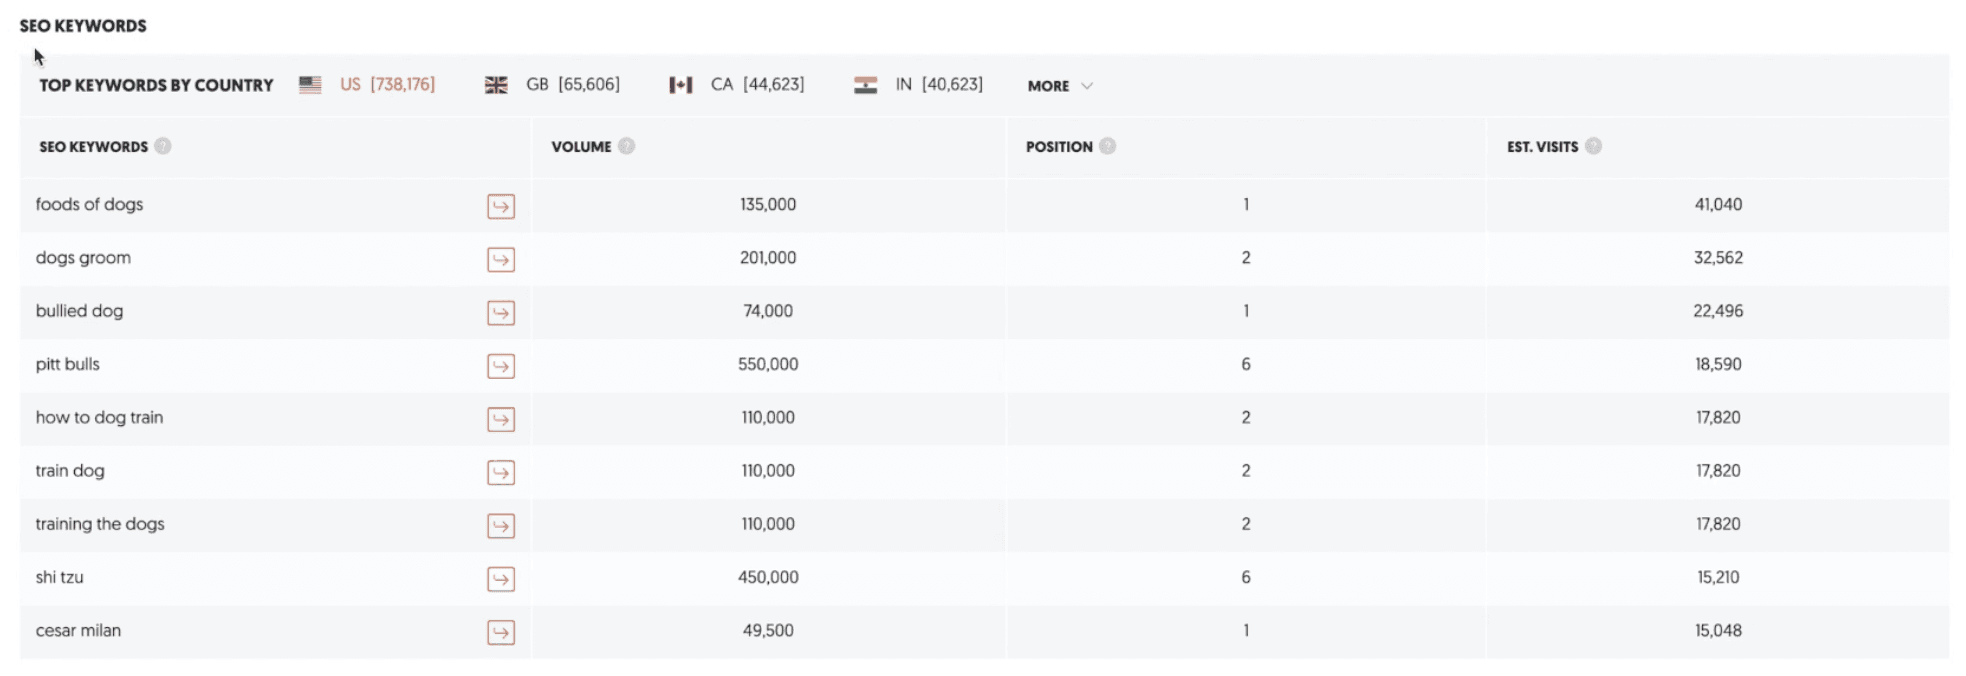Click arrow icon in 'train dog' row
The image size is (1966, 676).
point(500,472)
